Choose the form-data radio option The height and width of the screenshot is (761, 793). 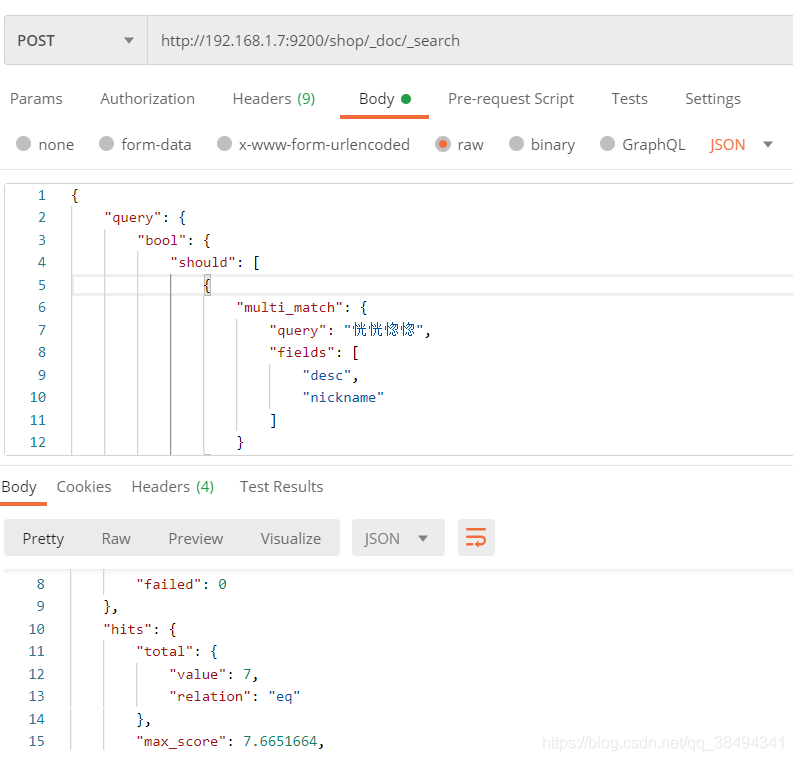point(107,144)
